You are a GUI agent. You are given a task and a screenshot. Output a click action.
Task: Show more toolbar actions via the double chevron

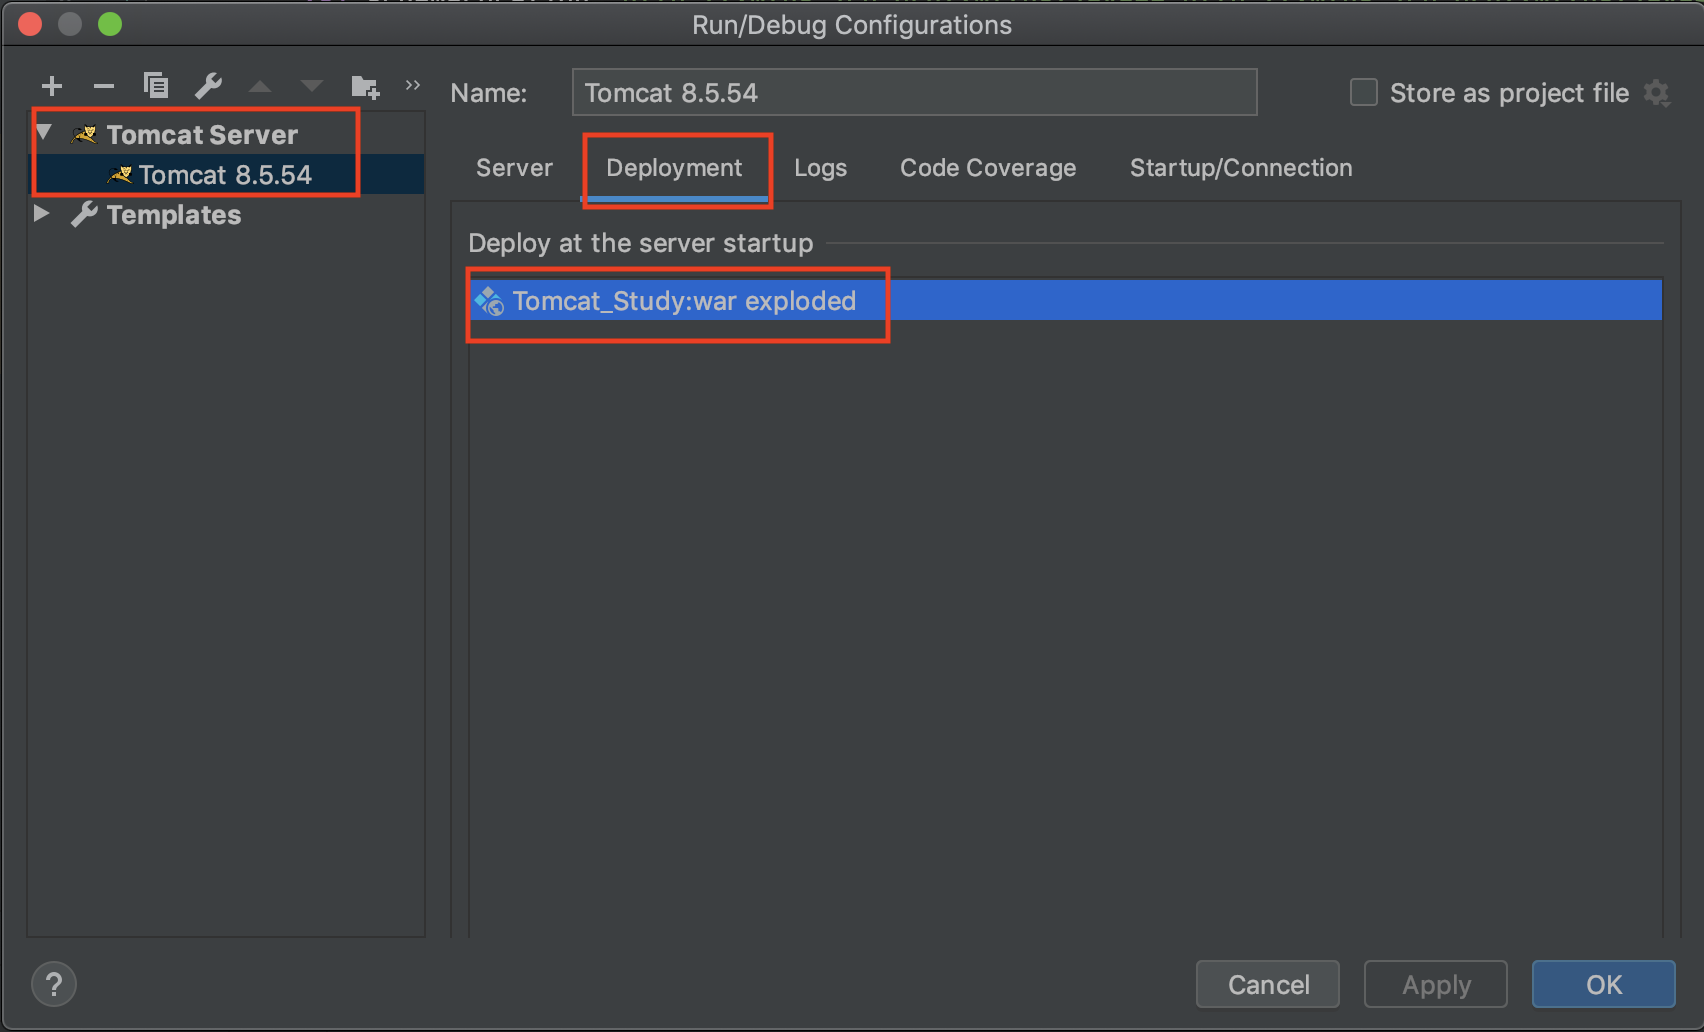click(x=413, y=86)
